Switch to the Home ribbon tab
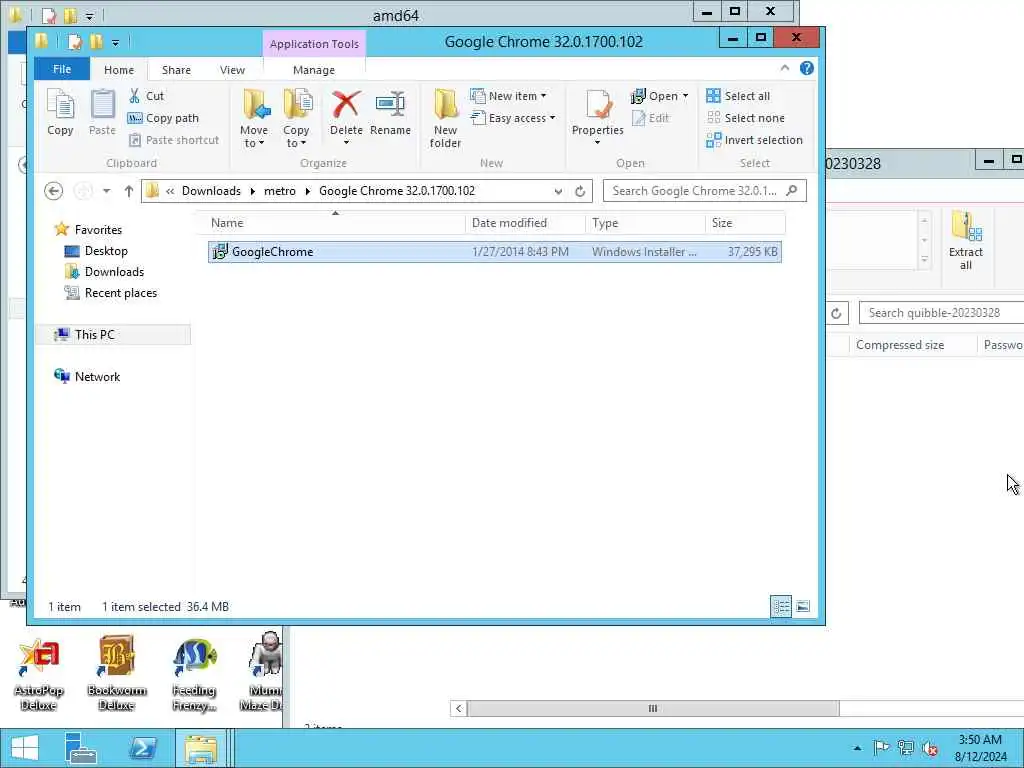The width and height of the screenshot is (1024, 768). click(119, 70)
